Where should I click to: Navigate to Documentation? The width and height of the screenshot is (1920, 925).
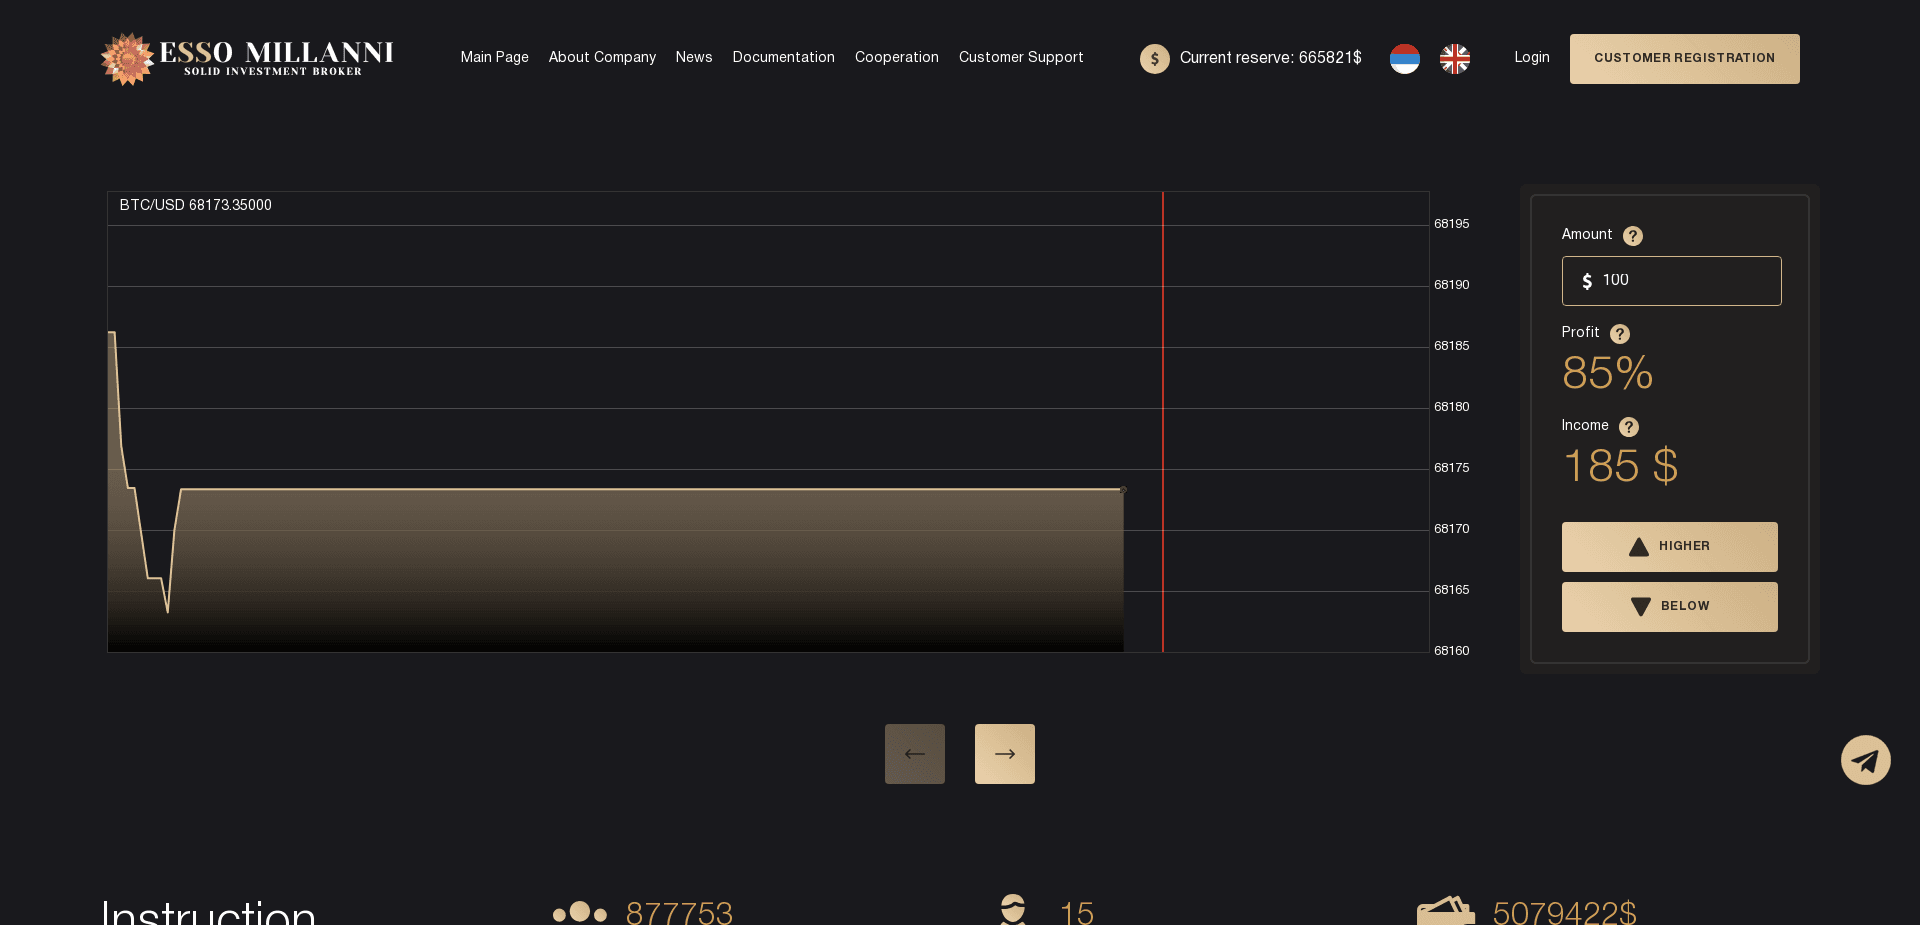click(x=783, y=58)
